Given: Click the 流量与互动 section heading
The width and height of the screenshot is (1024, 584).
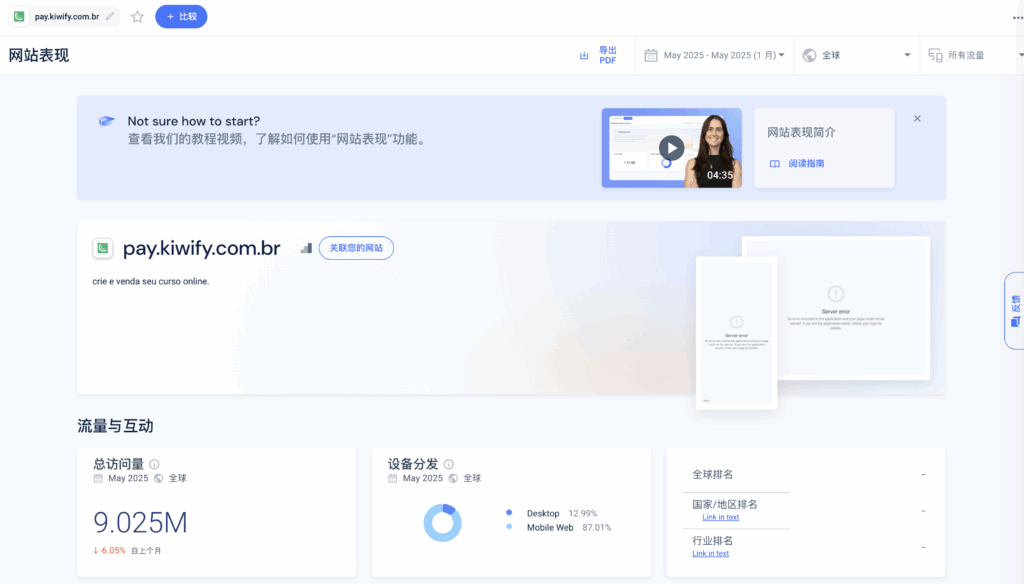Looking at the screenshot, I should pyautogui.click(x=115, y=427).
